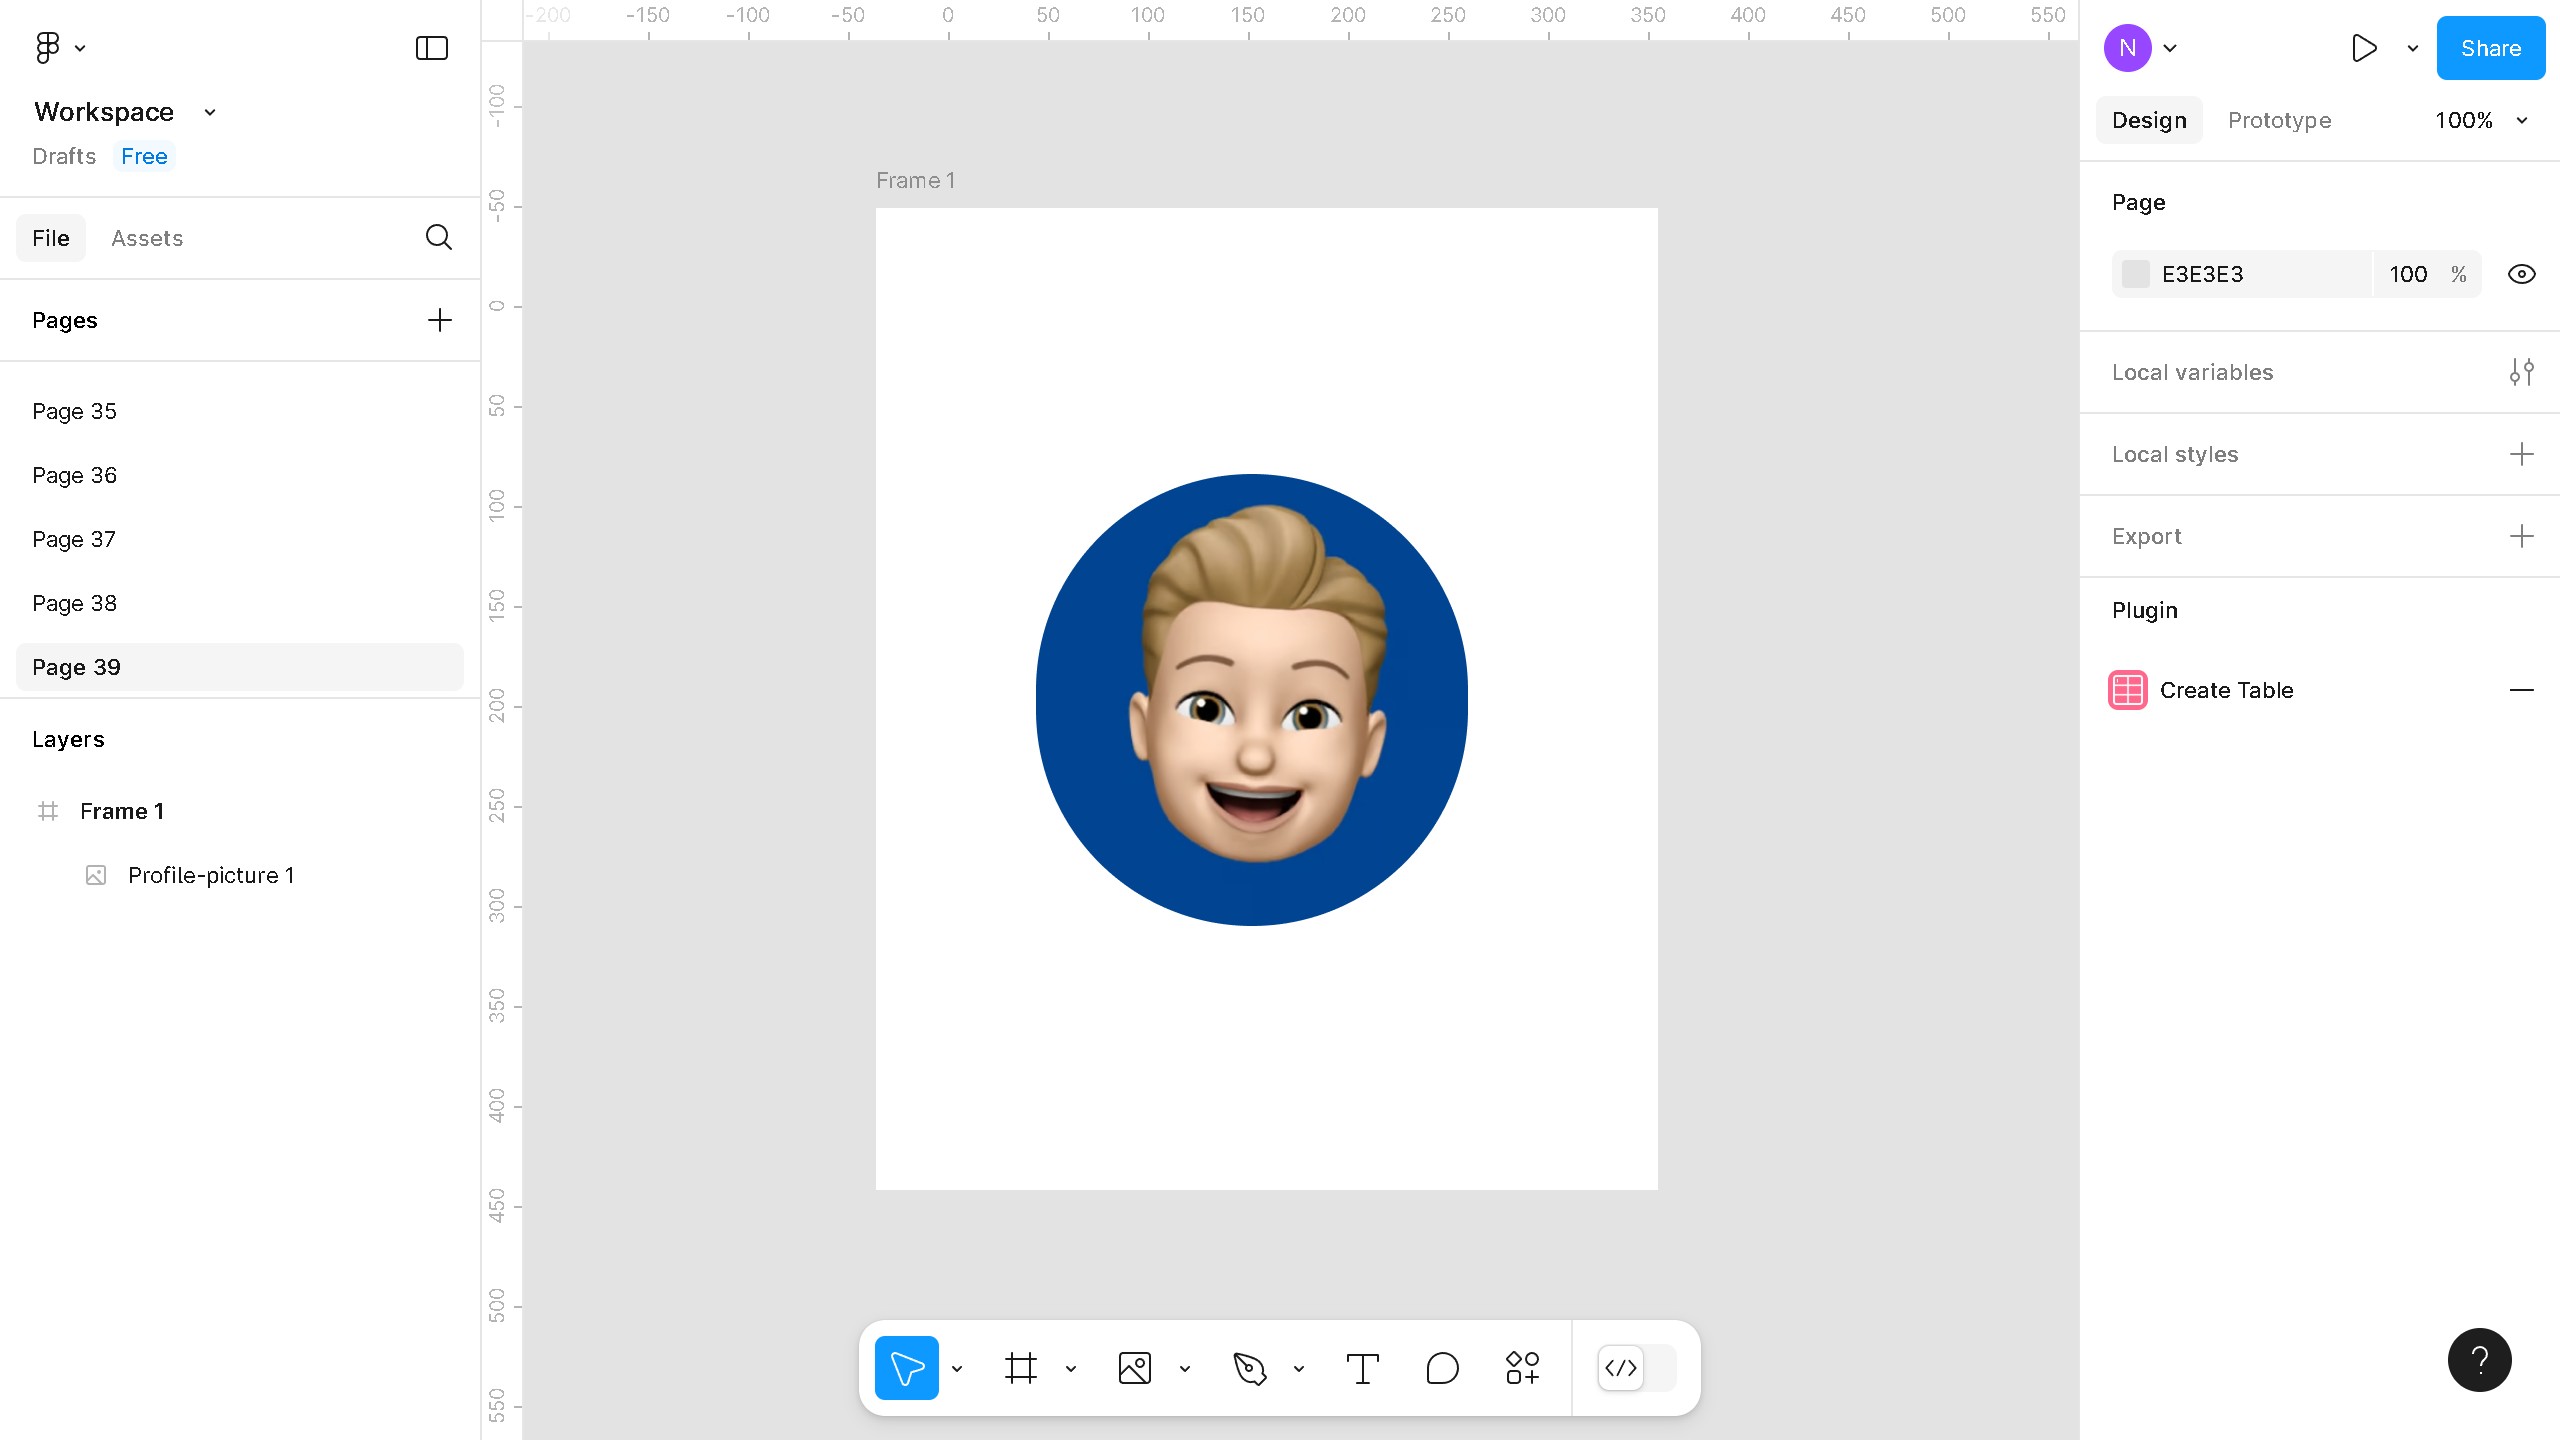Expand the Move tool options
This screenshot has width=2560, height=1440.
957,1368
